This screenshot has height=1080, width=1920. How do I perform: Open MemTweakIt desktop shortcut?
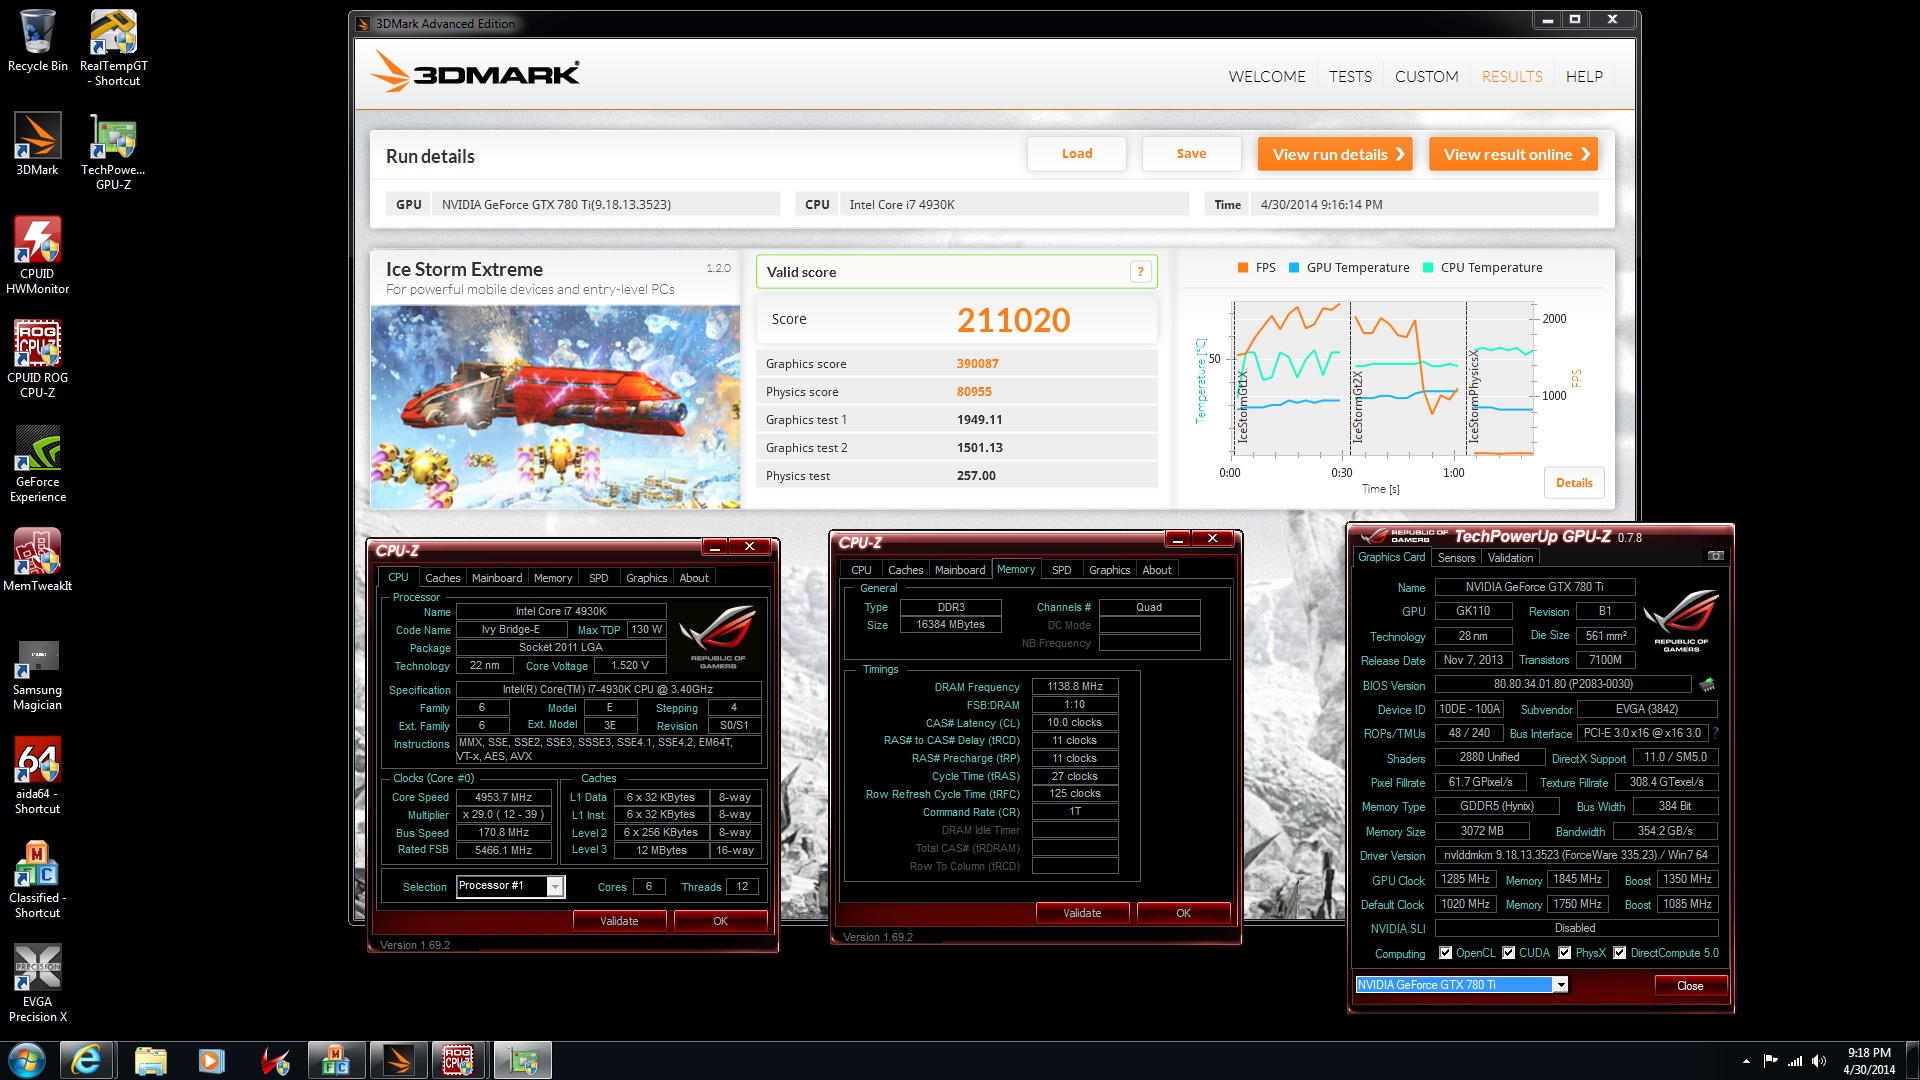pyautogui.click(x=37, y=560)
